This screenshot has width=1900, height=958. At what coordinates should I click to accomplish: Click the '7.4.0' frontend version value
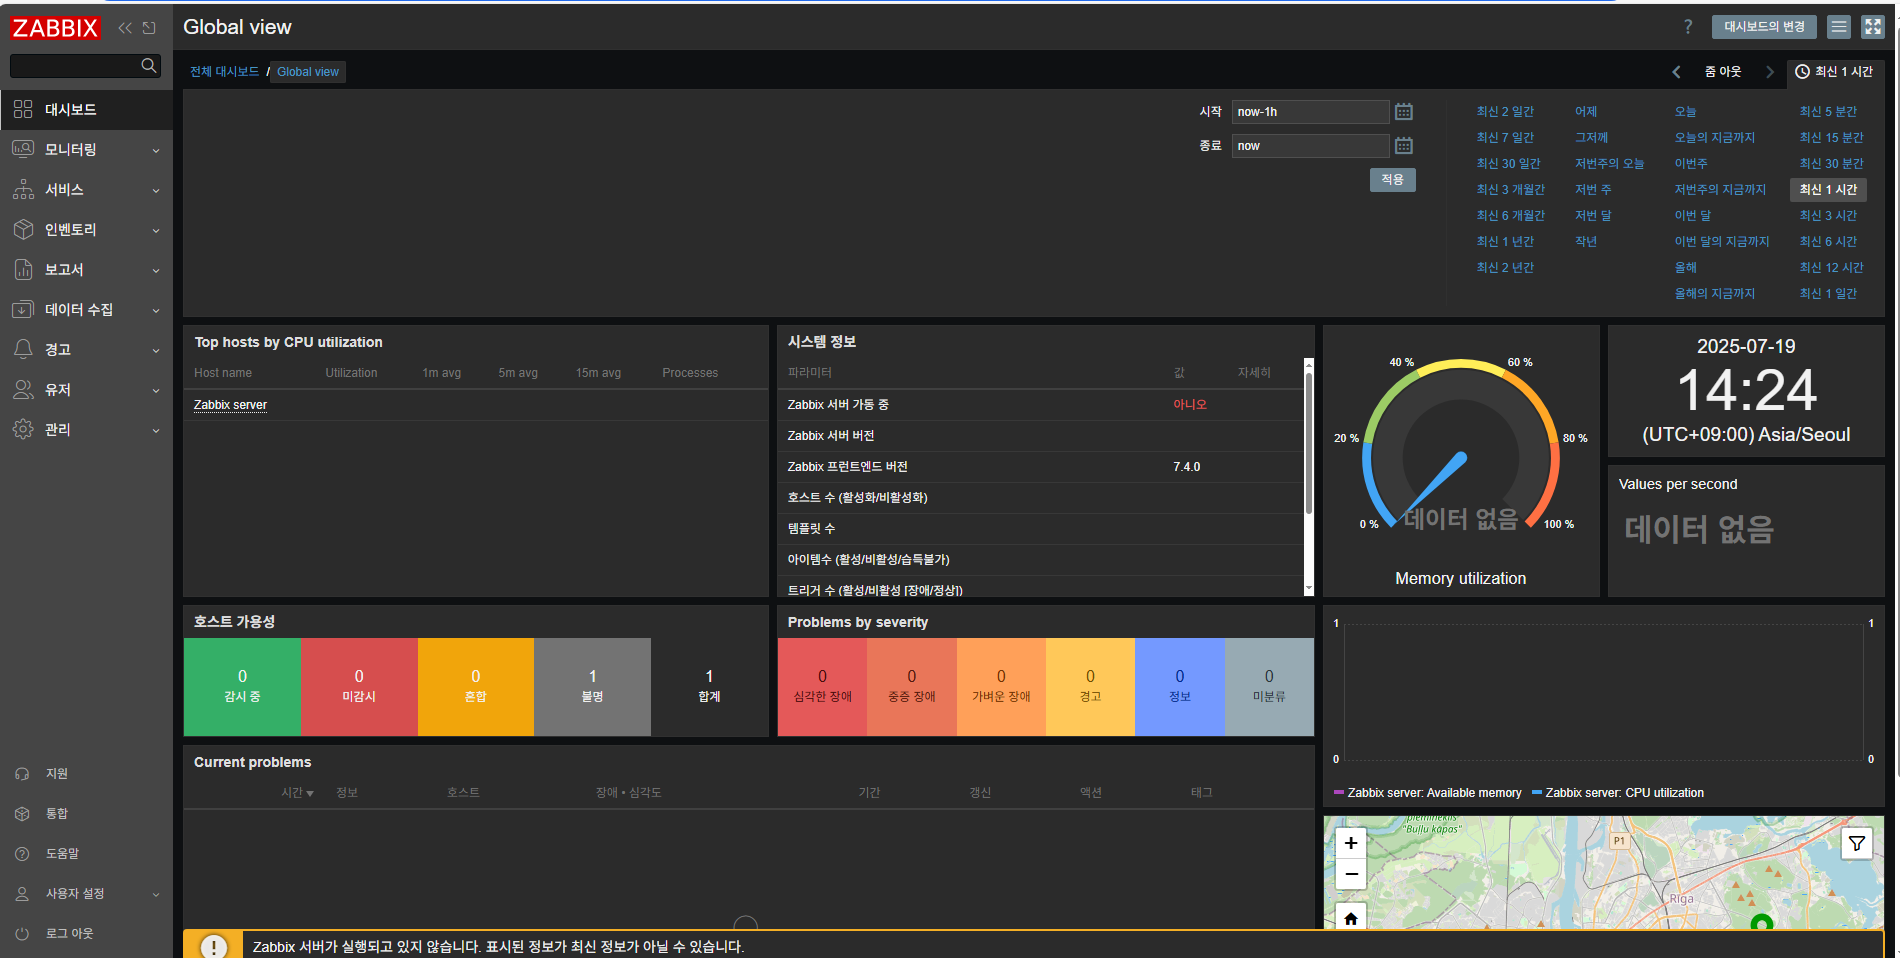coord(1187,467)
